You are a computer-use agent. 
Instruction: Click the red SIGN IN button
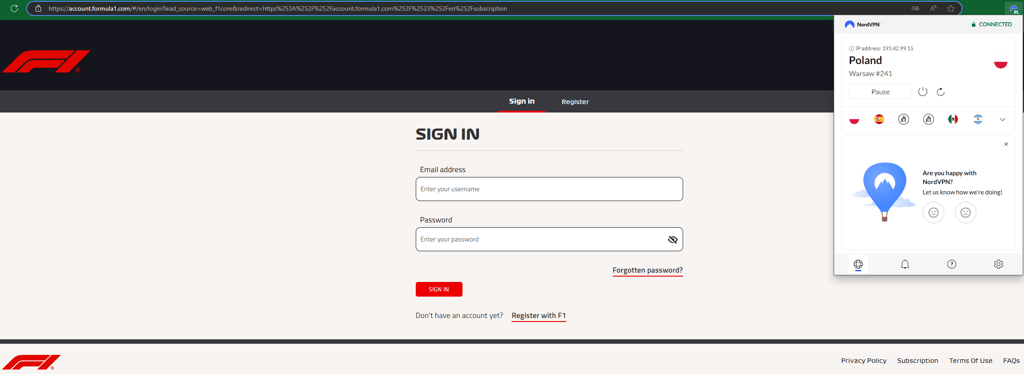coord(439,289)
